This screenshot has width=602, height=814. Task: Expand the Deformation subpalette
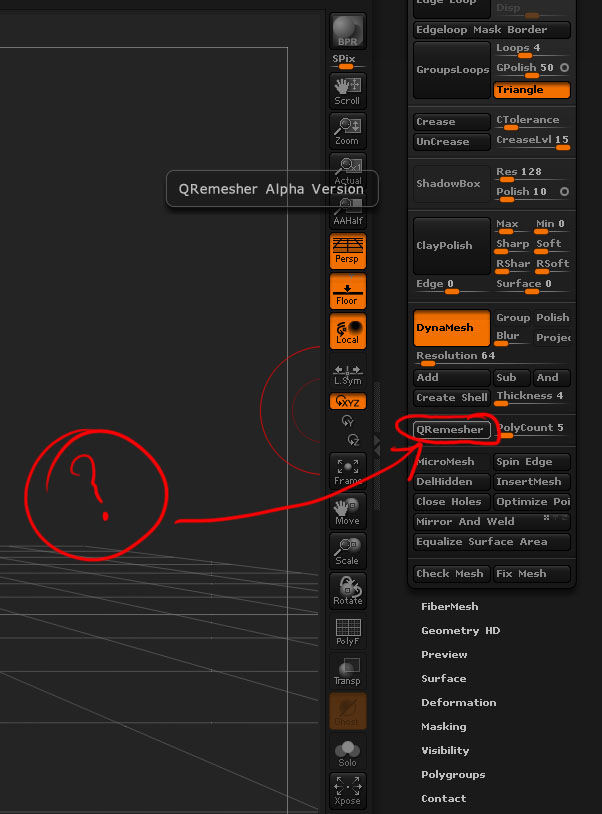[x=459, y=702]
